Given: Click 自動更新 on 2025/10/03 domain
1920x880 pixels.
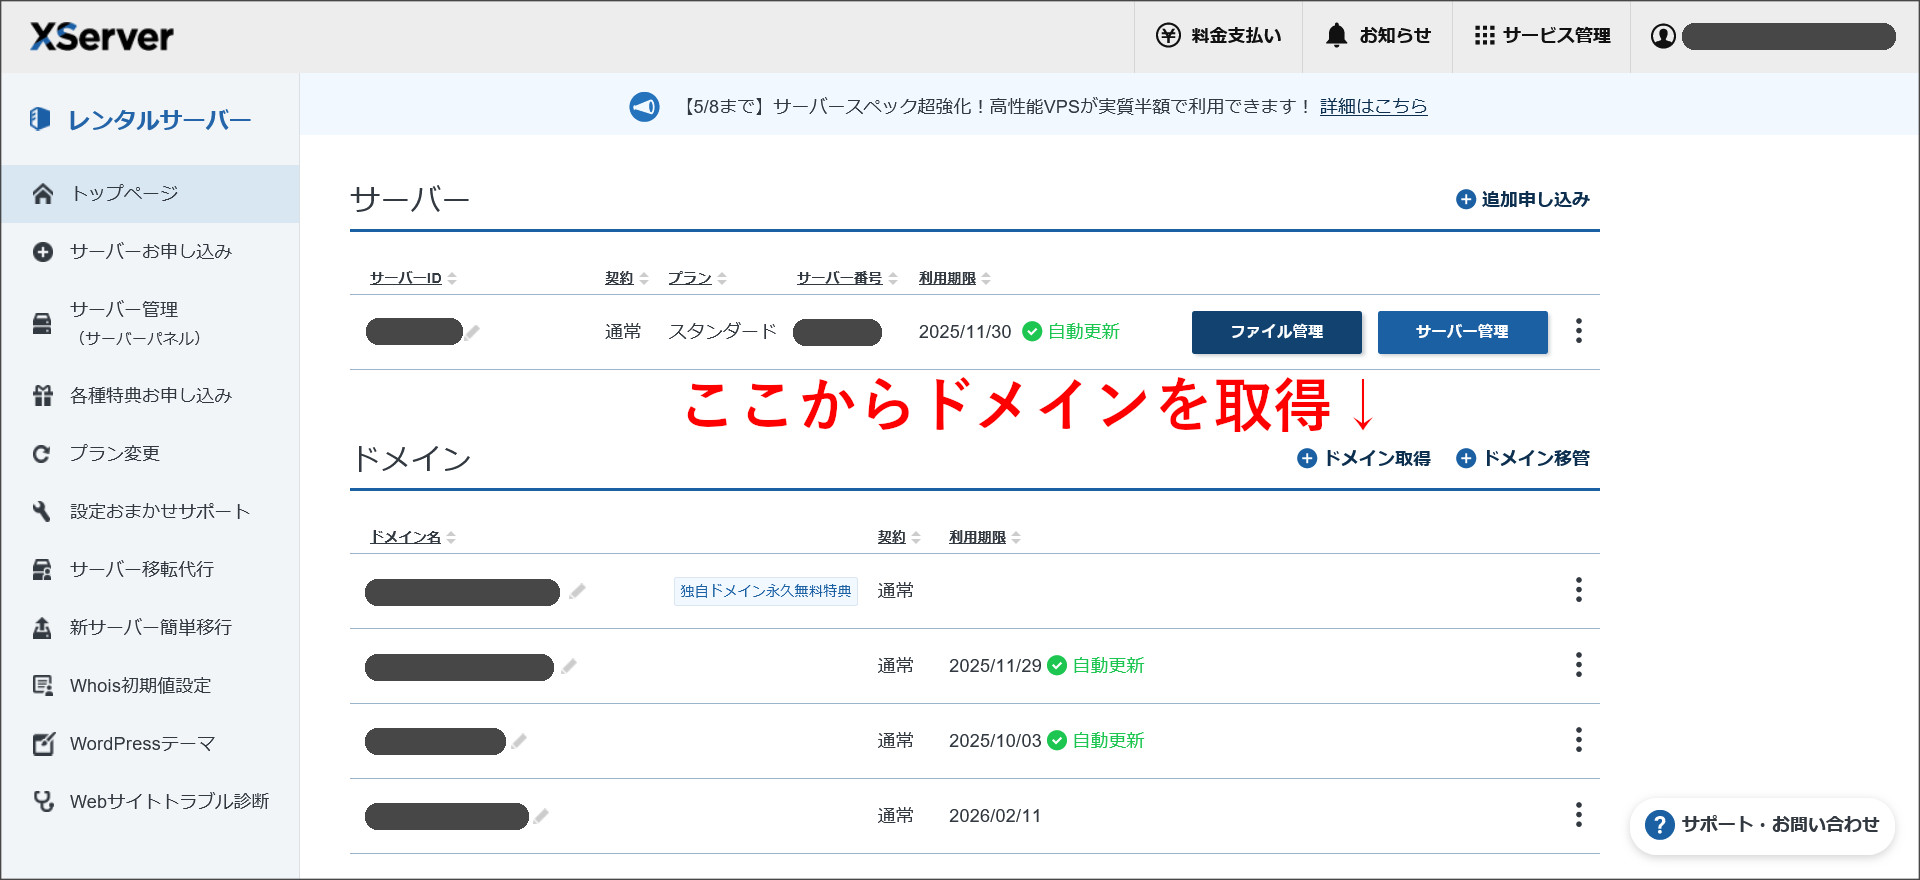Looking at the screenshot, I should (1096, 741).
